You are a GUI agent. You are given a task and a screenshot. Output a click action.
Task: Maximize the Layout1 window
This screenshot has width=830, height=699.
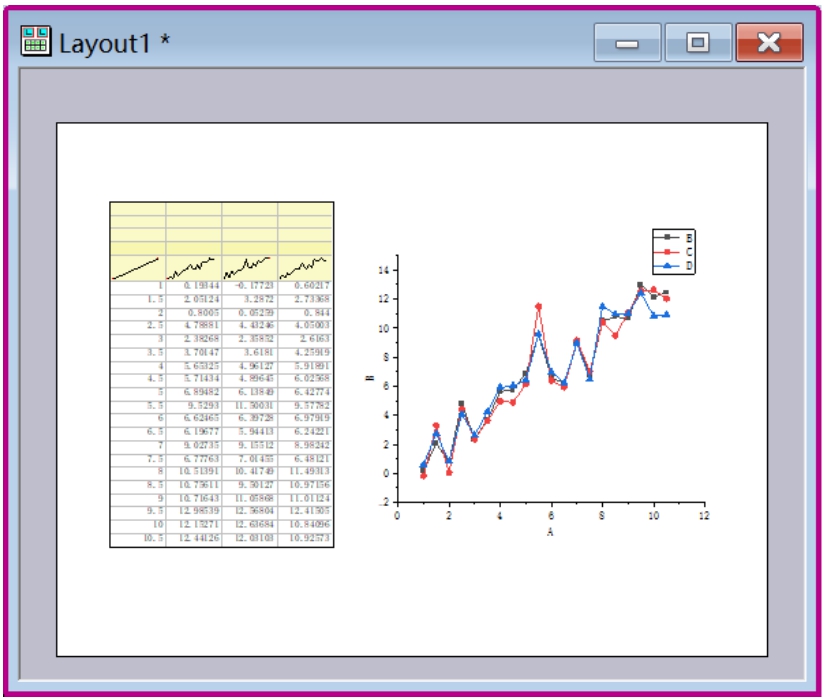(x=697, y=43)
